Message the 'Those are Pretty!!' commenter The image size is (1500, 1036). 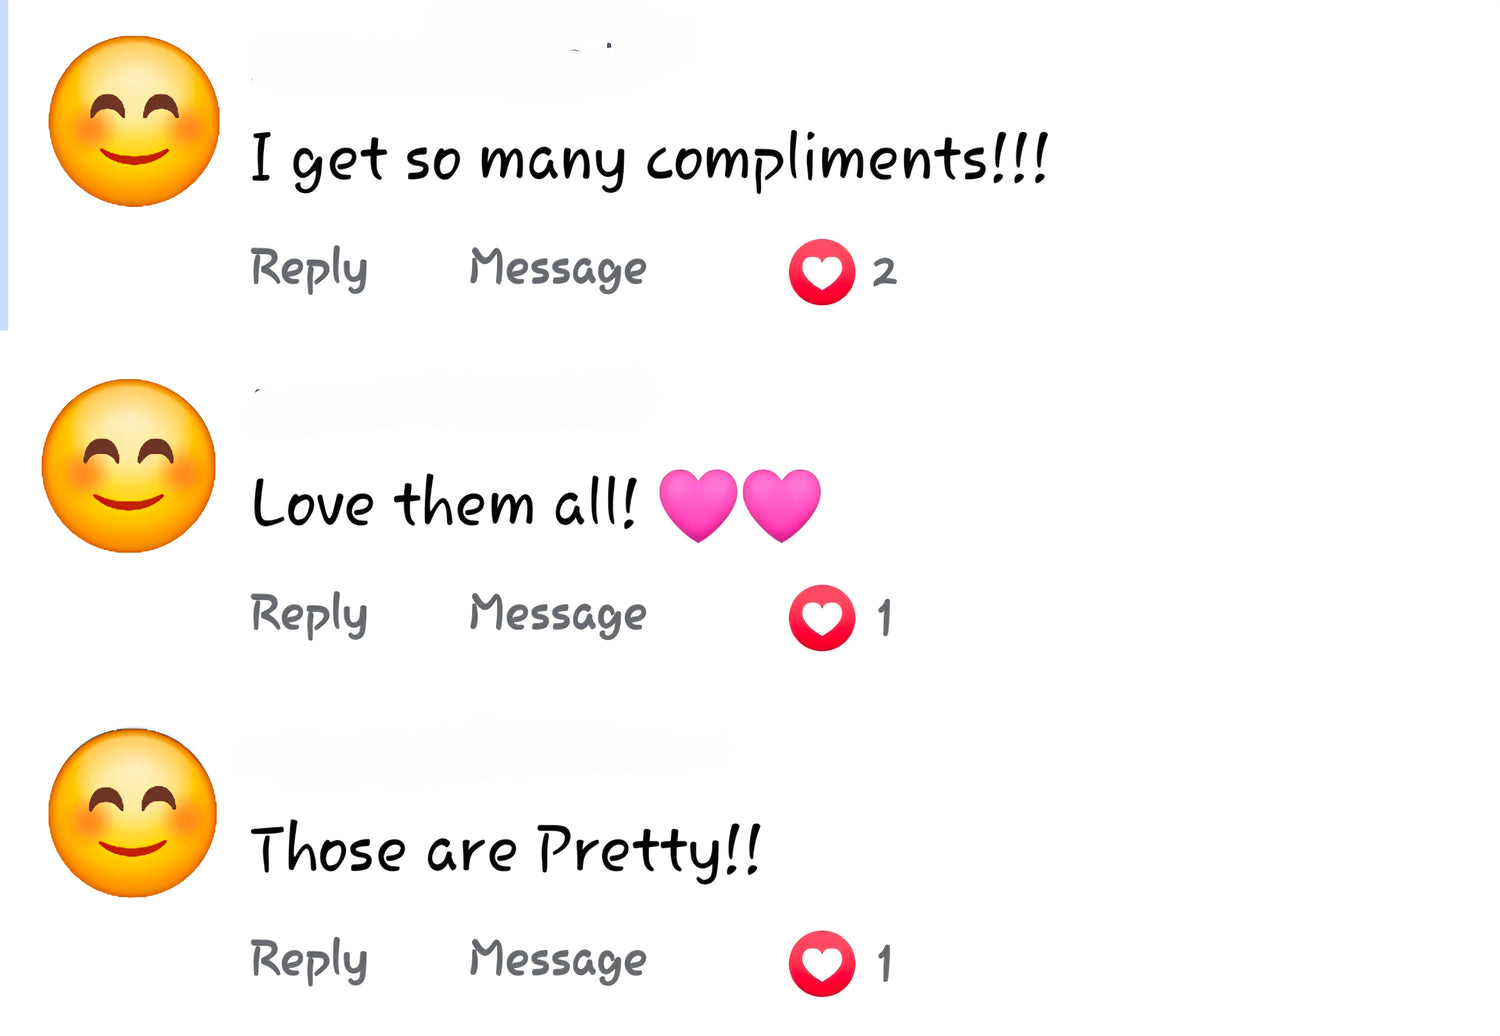coord(558,961)
